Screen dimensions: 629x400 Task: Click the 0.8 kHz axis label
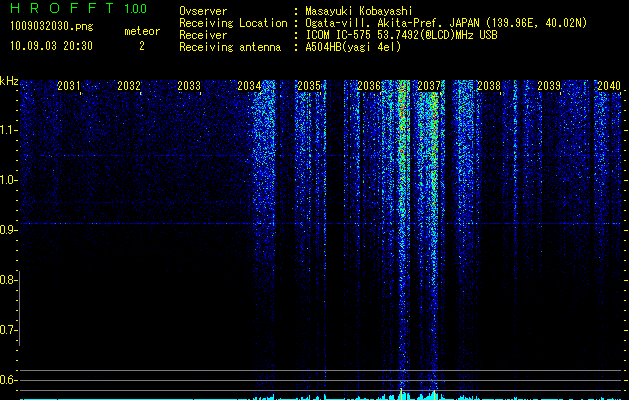(8, 280)
